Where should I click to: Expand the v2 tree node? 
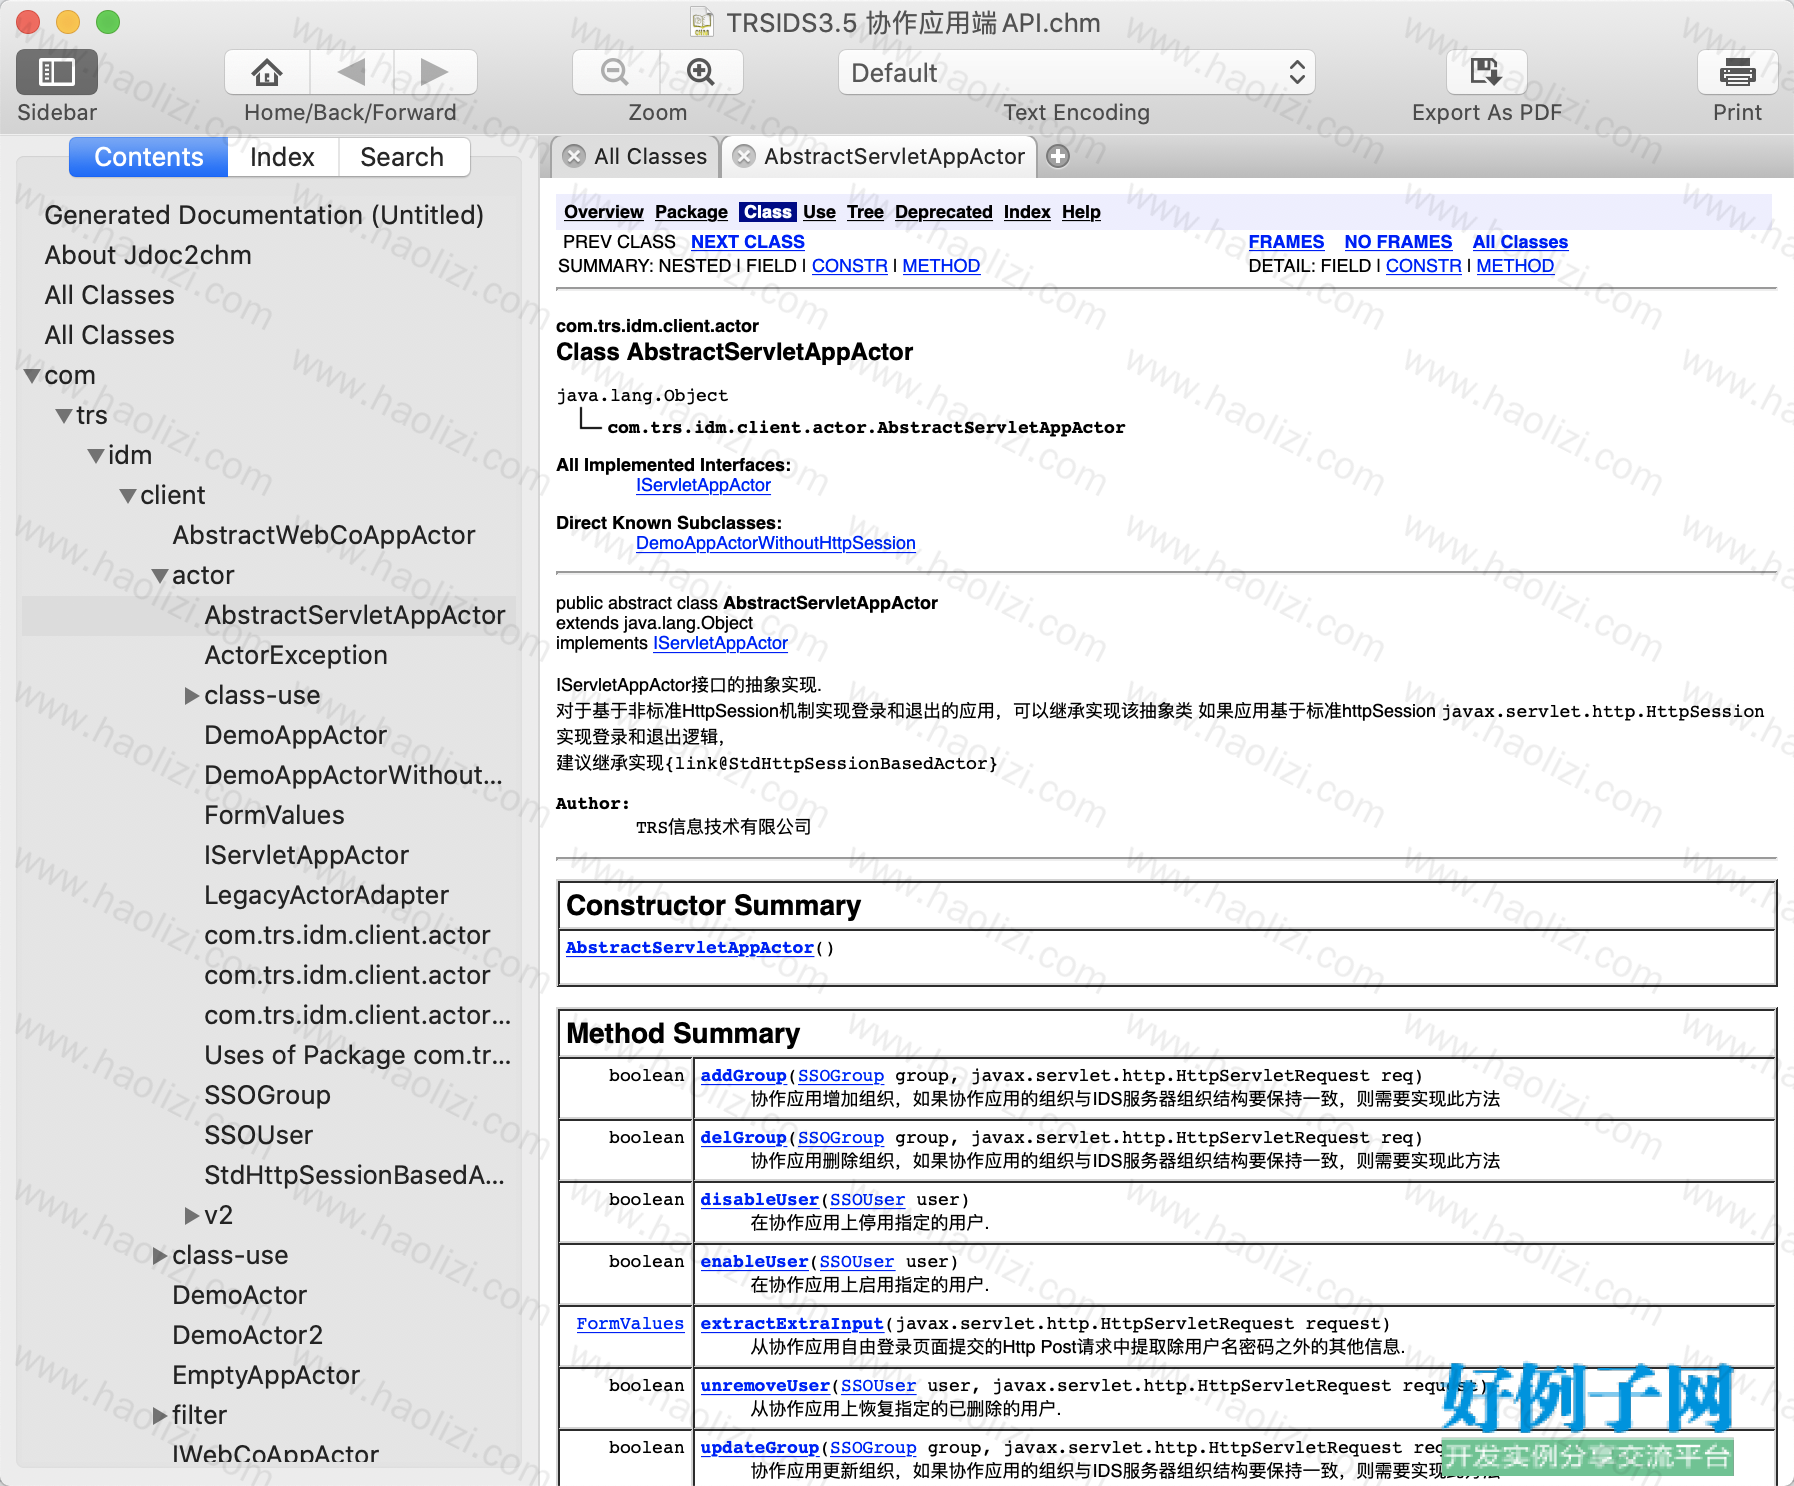click(192, 1216)
